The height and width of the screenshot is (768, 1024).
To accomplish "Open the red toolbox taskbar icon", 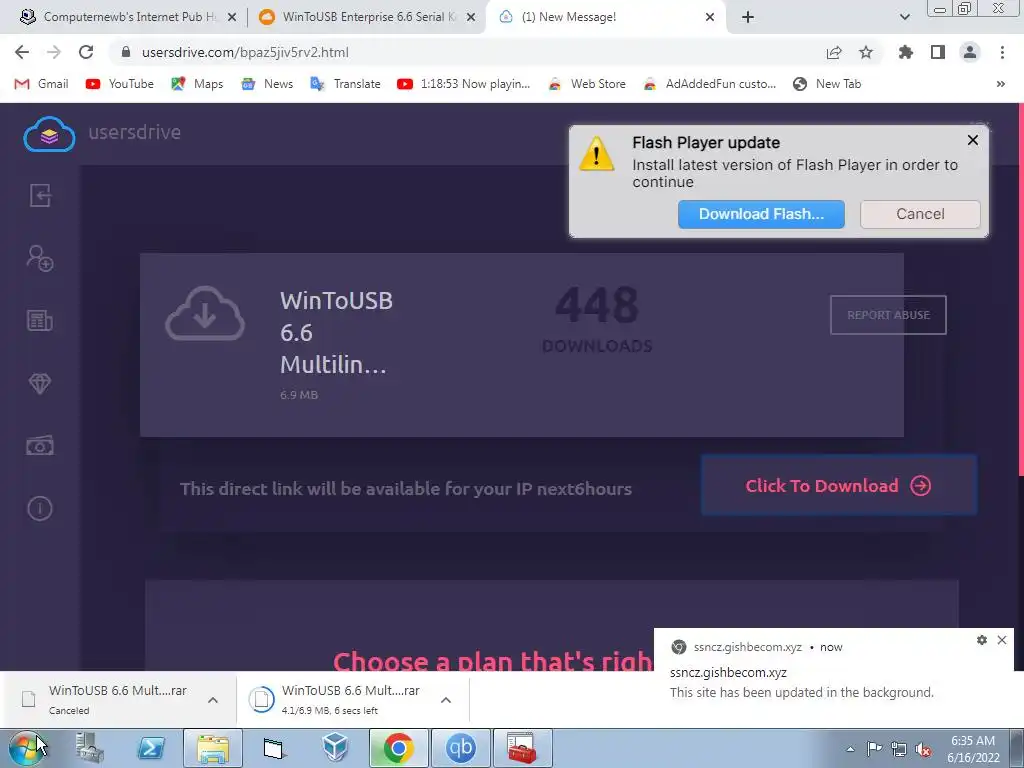I will [x=522, y=748].
